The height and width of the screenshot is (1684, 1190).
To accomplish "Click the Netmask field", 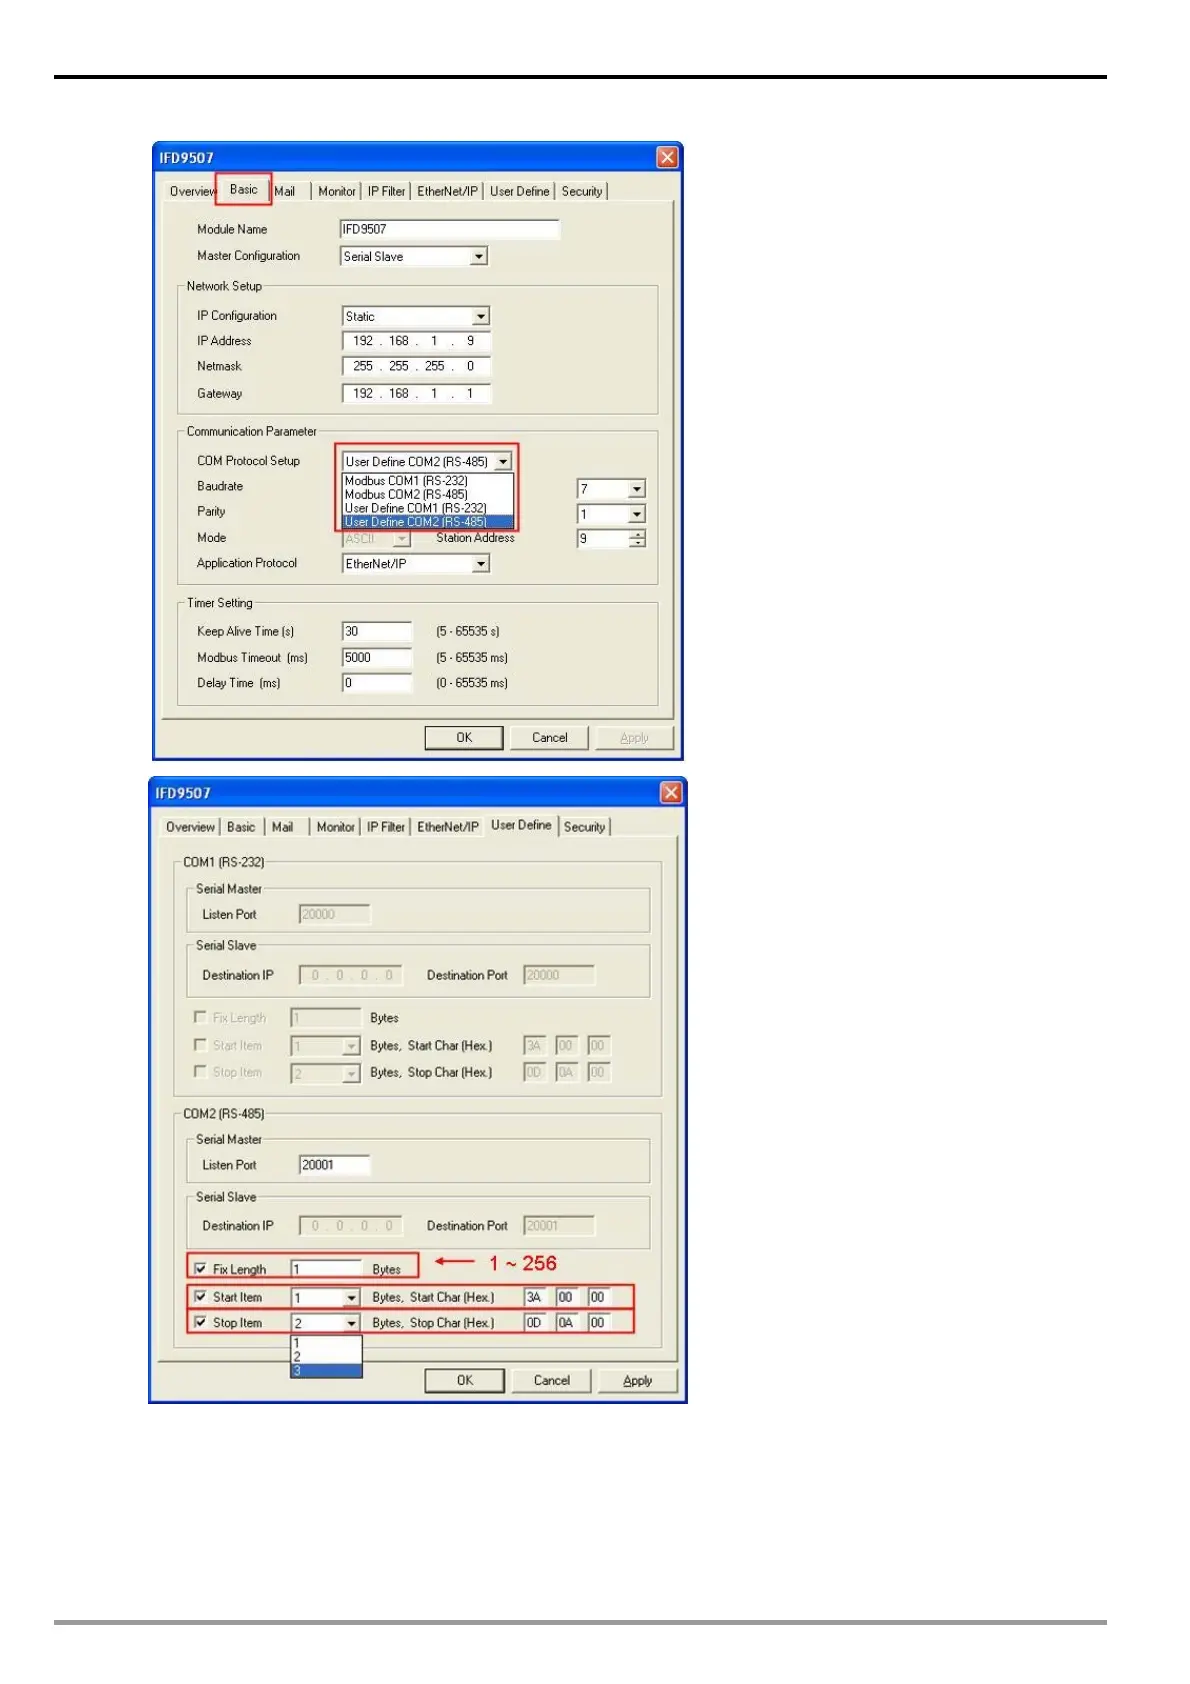I will coord(416,366).
